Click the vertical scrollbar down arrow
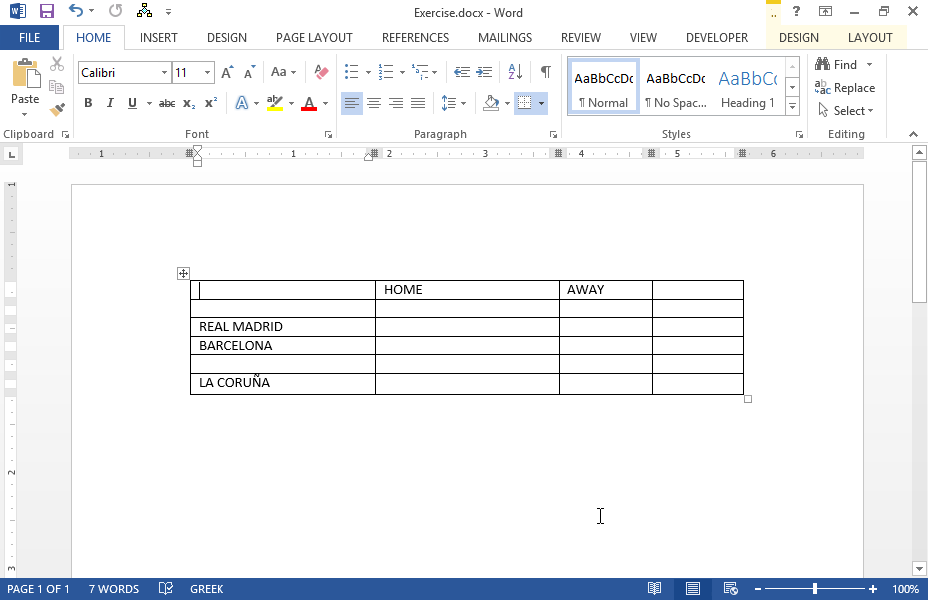This screenshot has height=600, width=928. [919, 569]
